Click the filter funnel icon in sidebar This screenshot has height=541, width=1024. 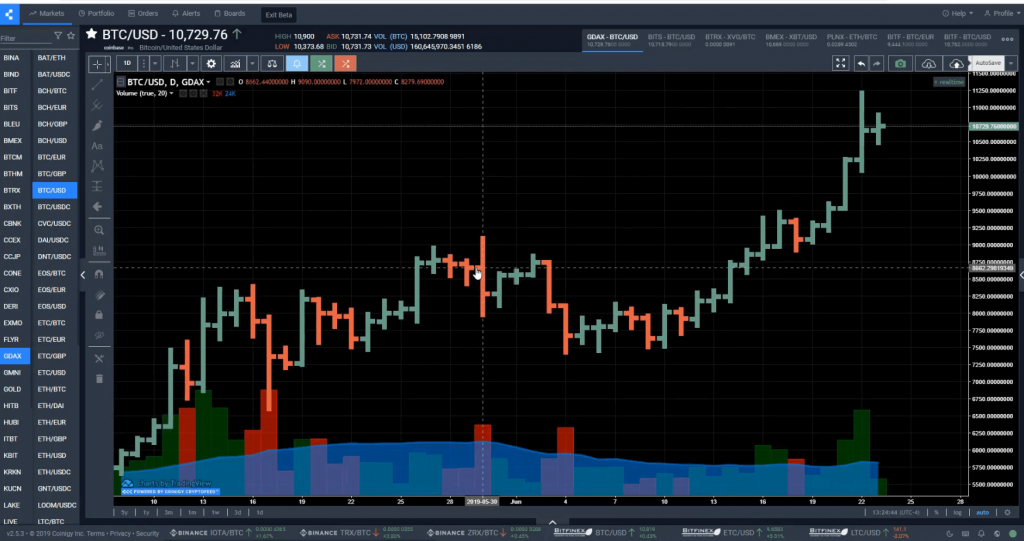click(58, 37)
